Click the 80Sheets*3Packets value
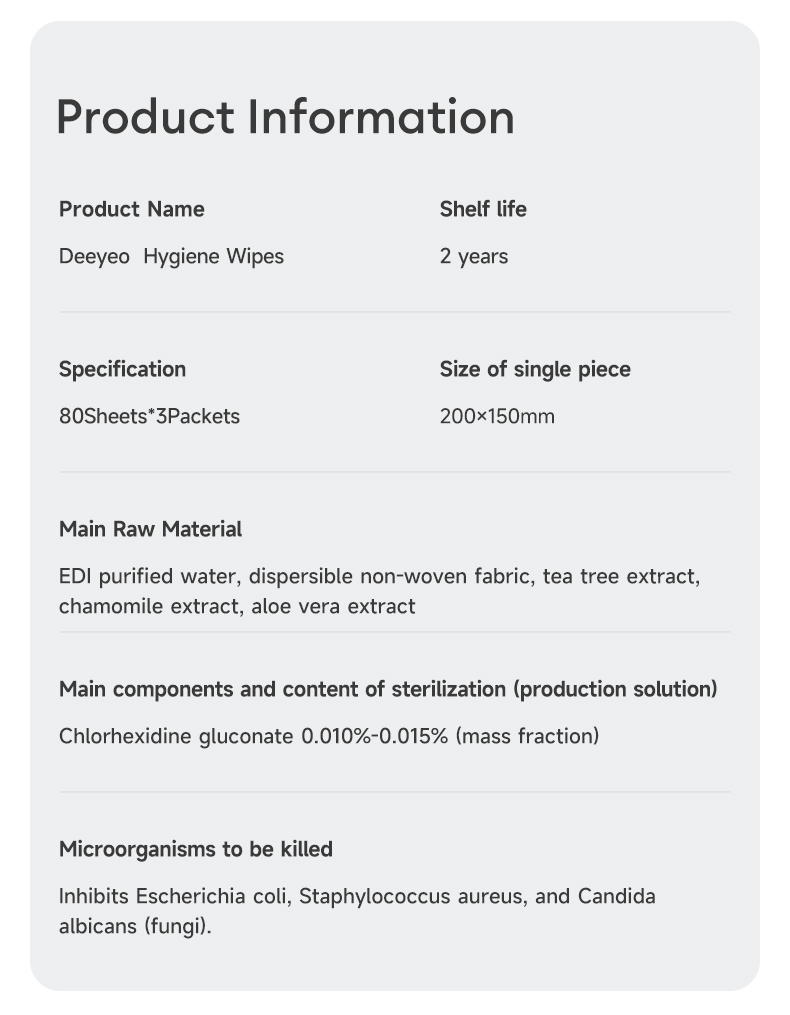Viewport: 790px width, 1015px height. coord(149,417)
